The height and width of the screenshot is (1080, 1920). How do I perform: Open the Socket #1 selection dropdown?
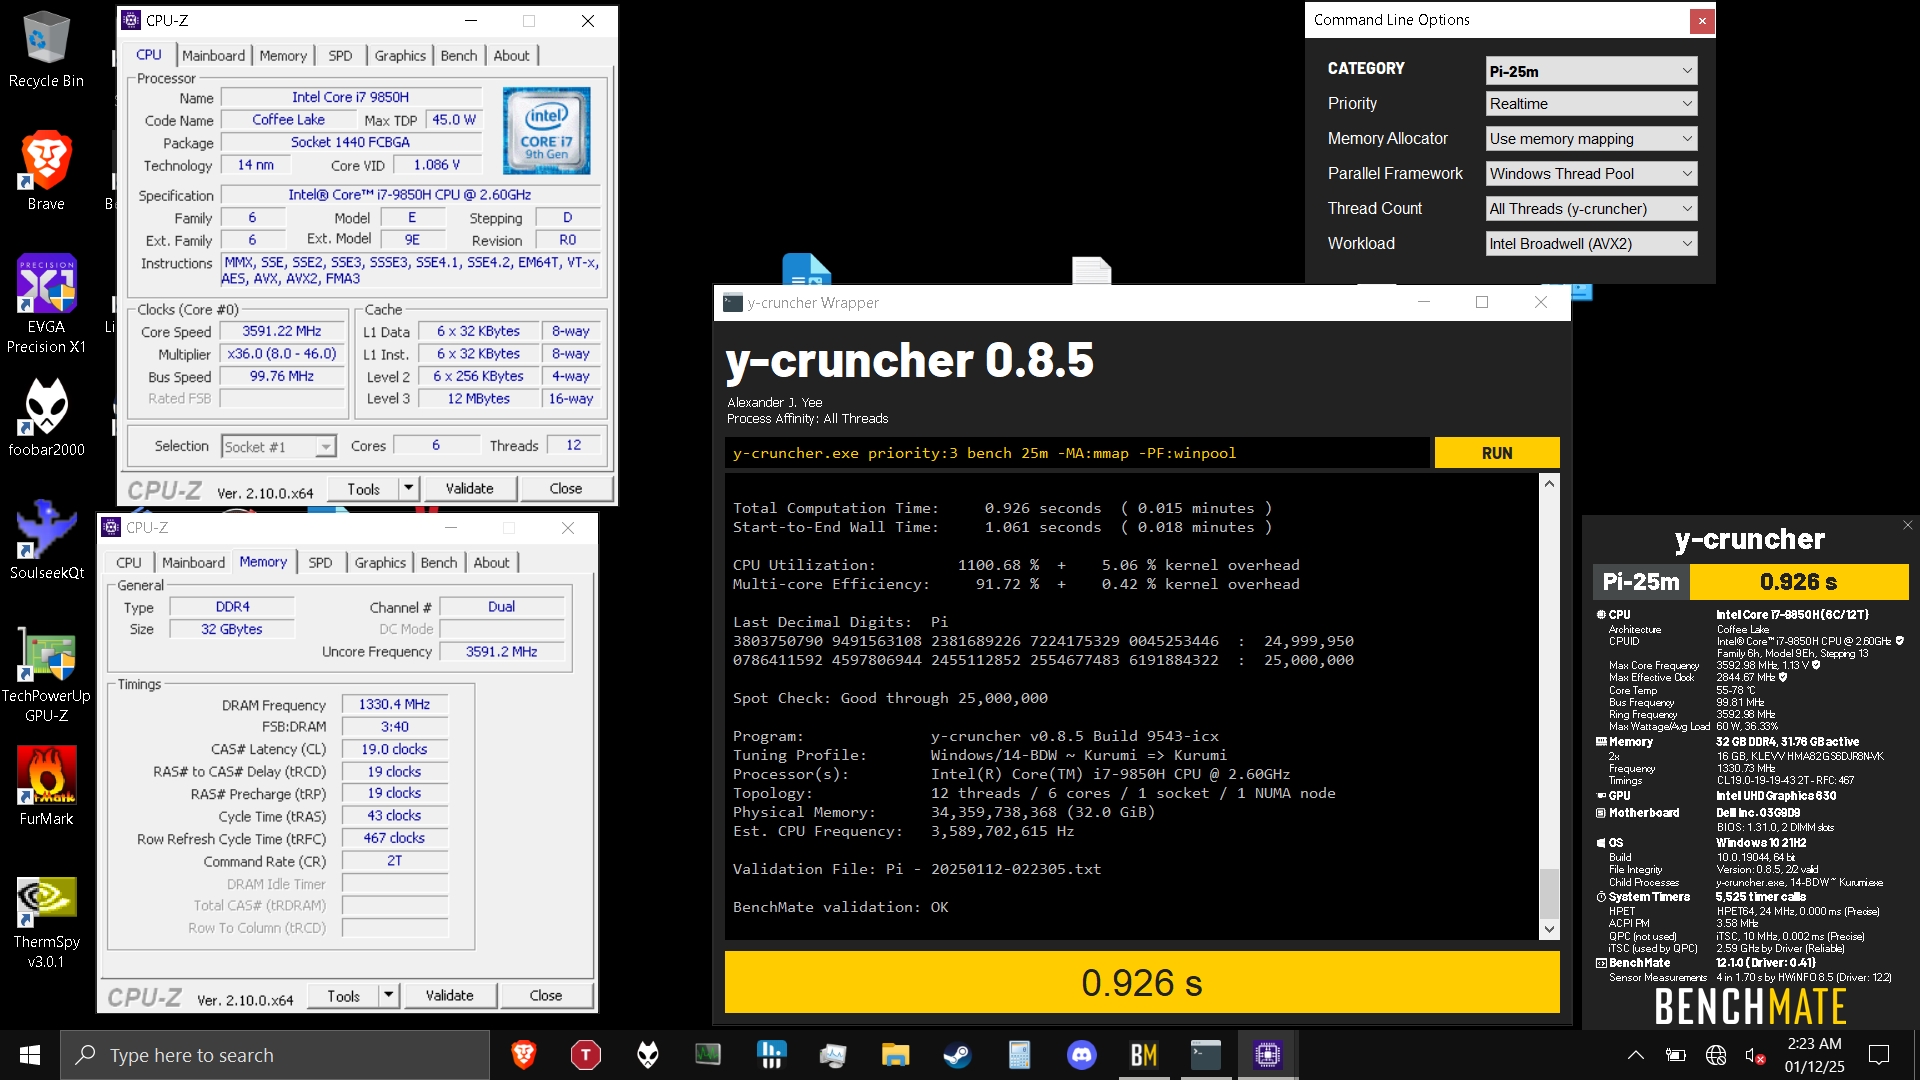(278, 447)
